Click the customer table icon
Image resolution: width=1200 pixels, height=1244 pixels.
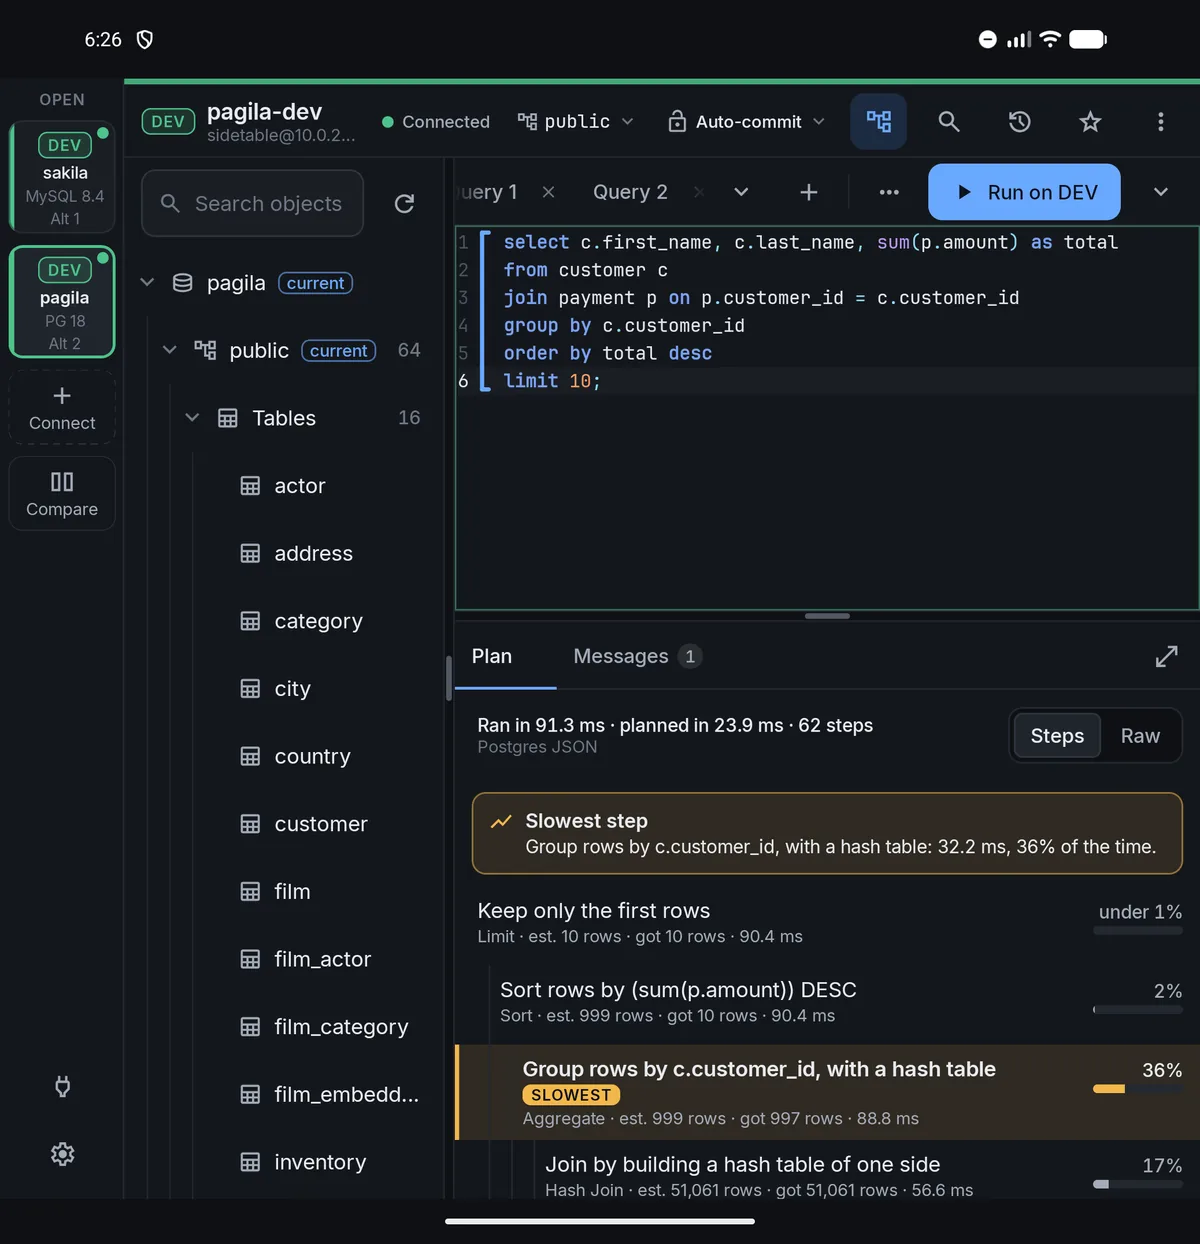click(x=250, y=824)
